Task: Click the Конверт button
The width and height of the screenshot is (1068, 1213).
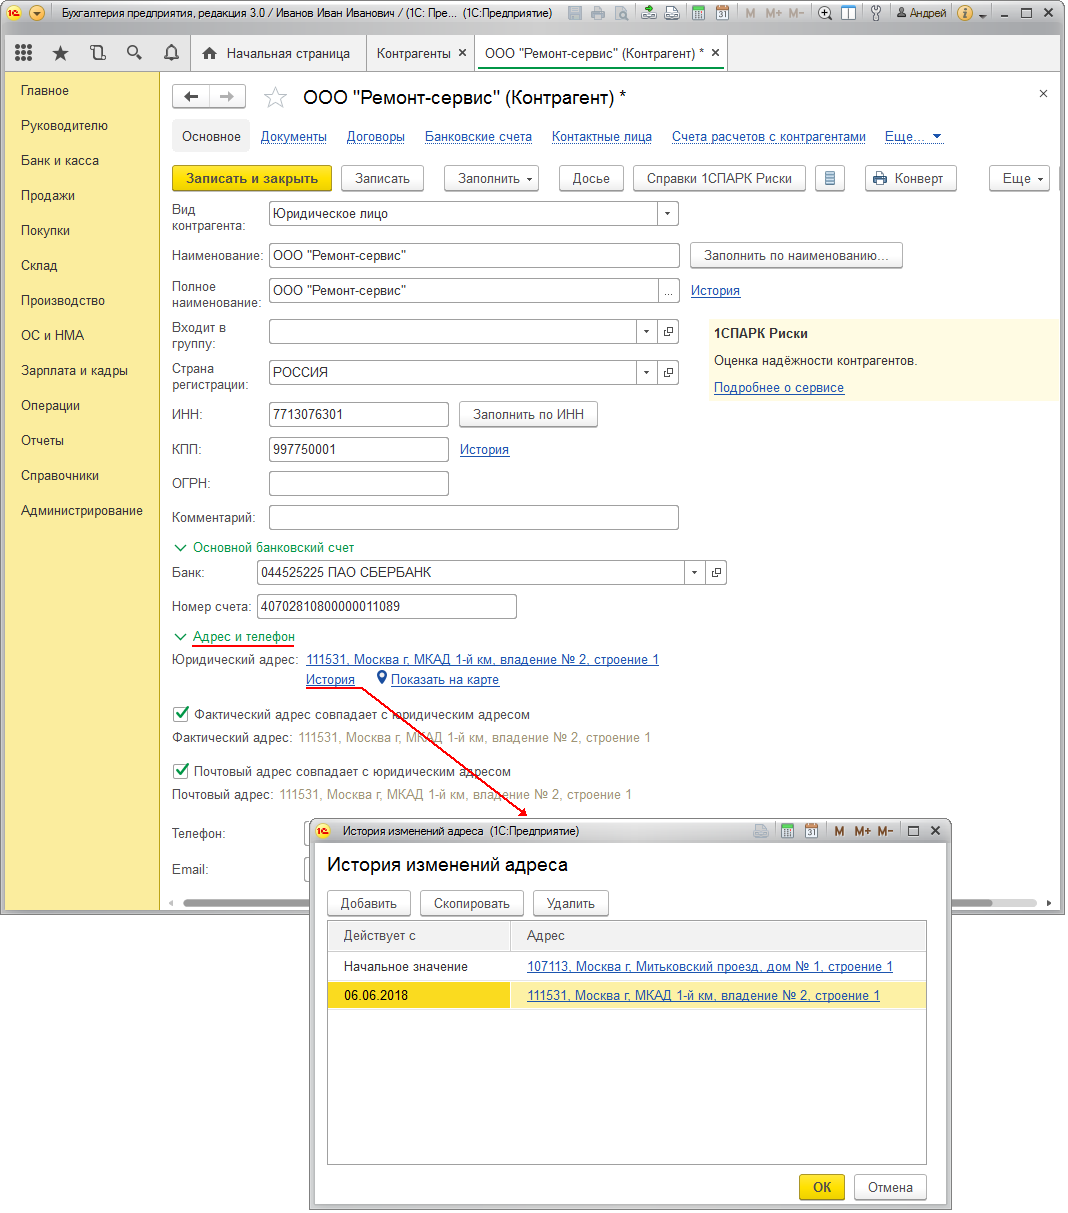Action: point(911,178)
